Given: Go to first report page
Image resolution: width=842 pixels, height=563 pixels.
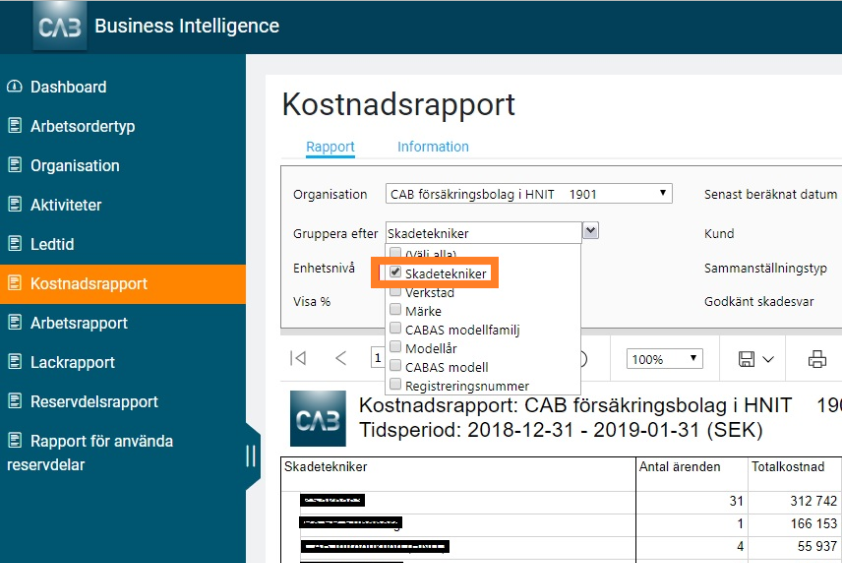Looking at the screenshot, I should tap(298, 358).
